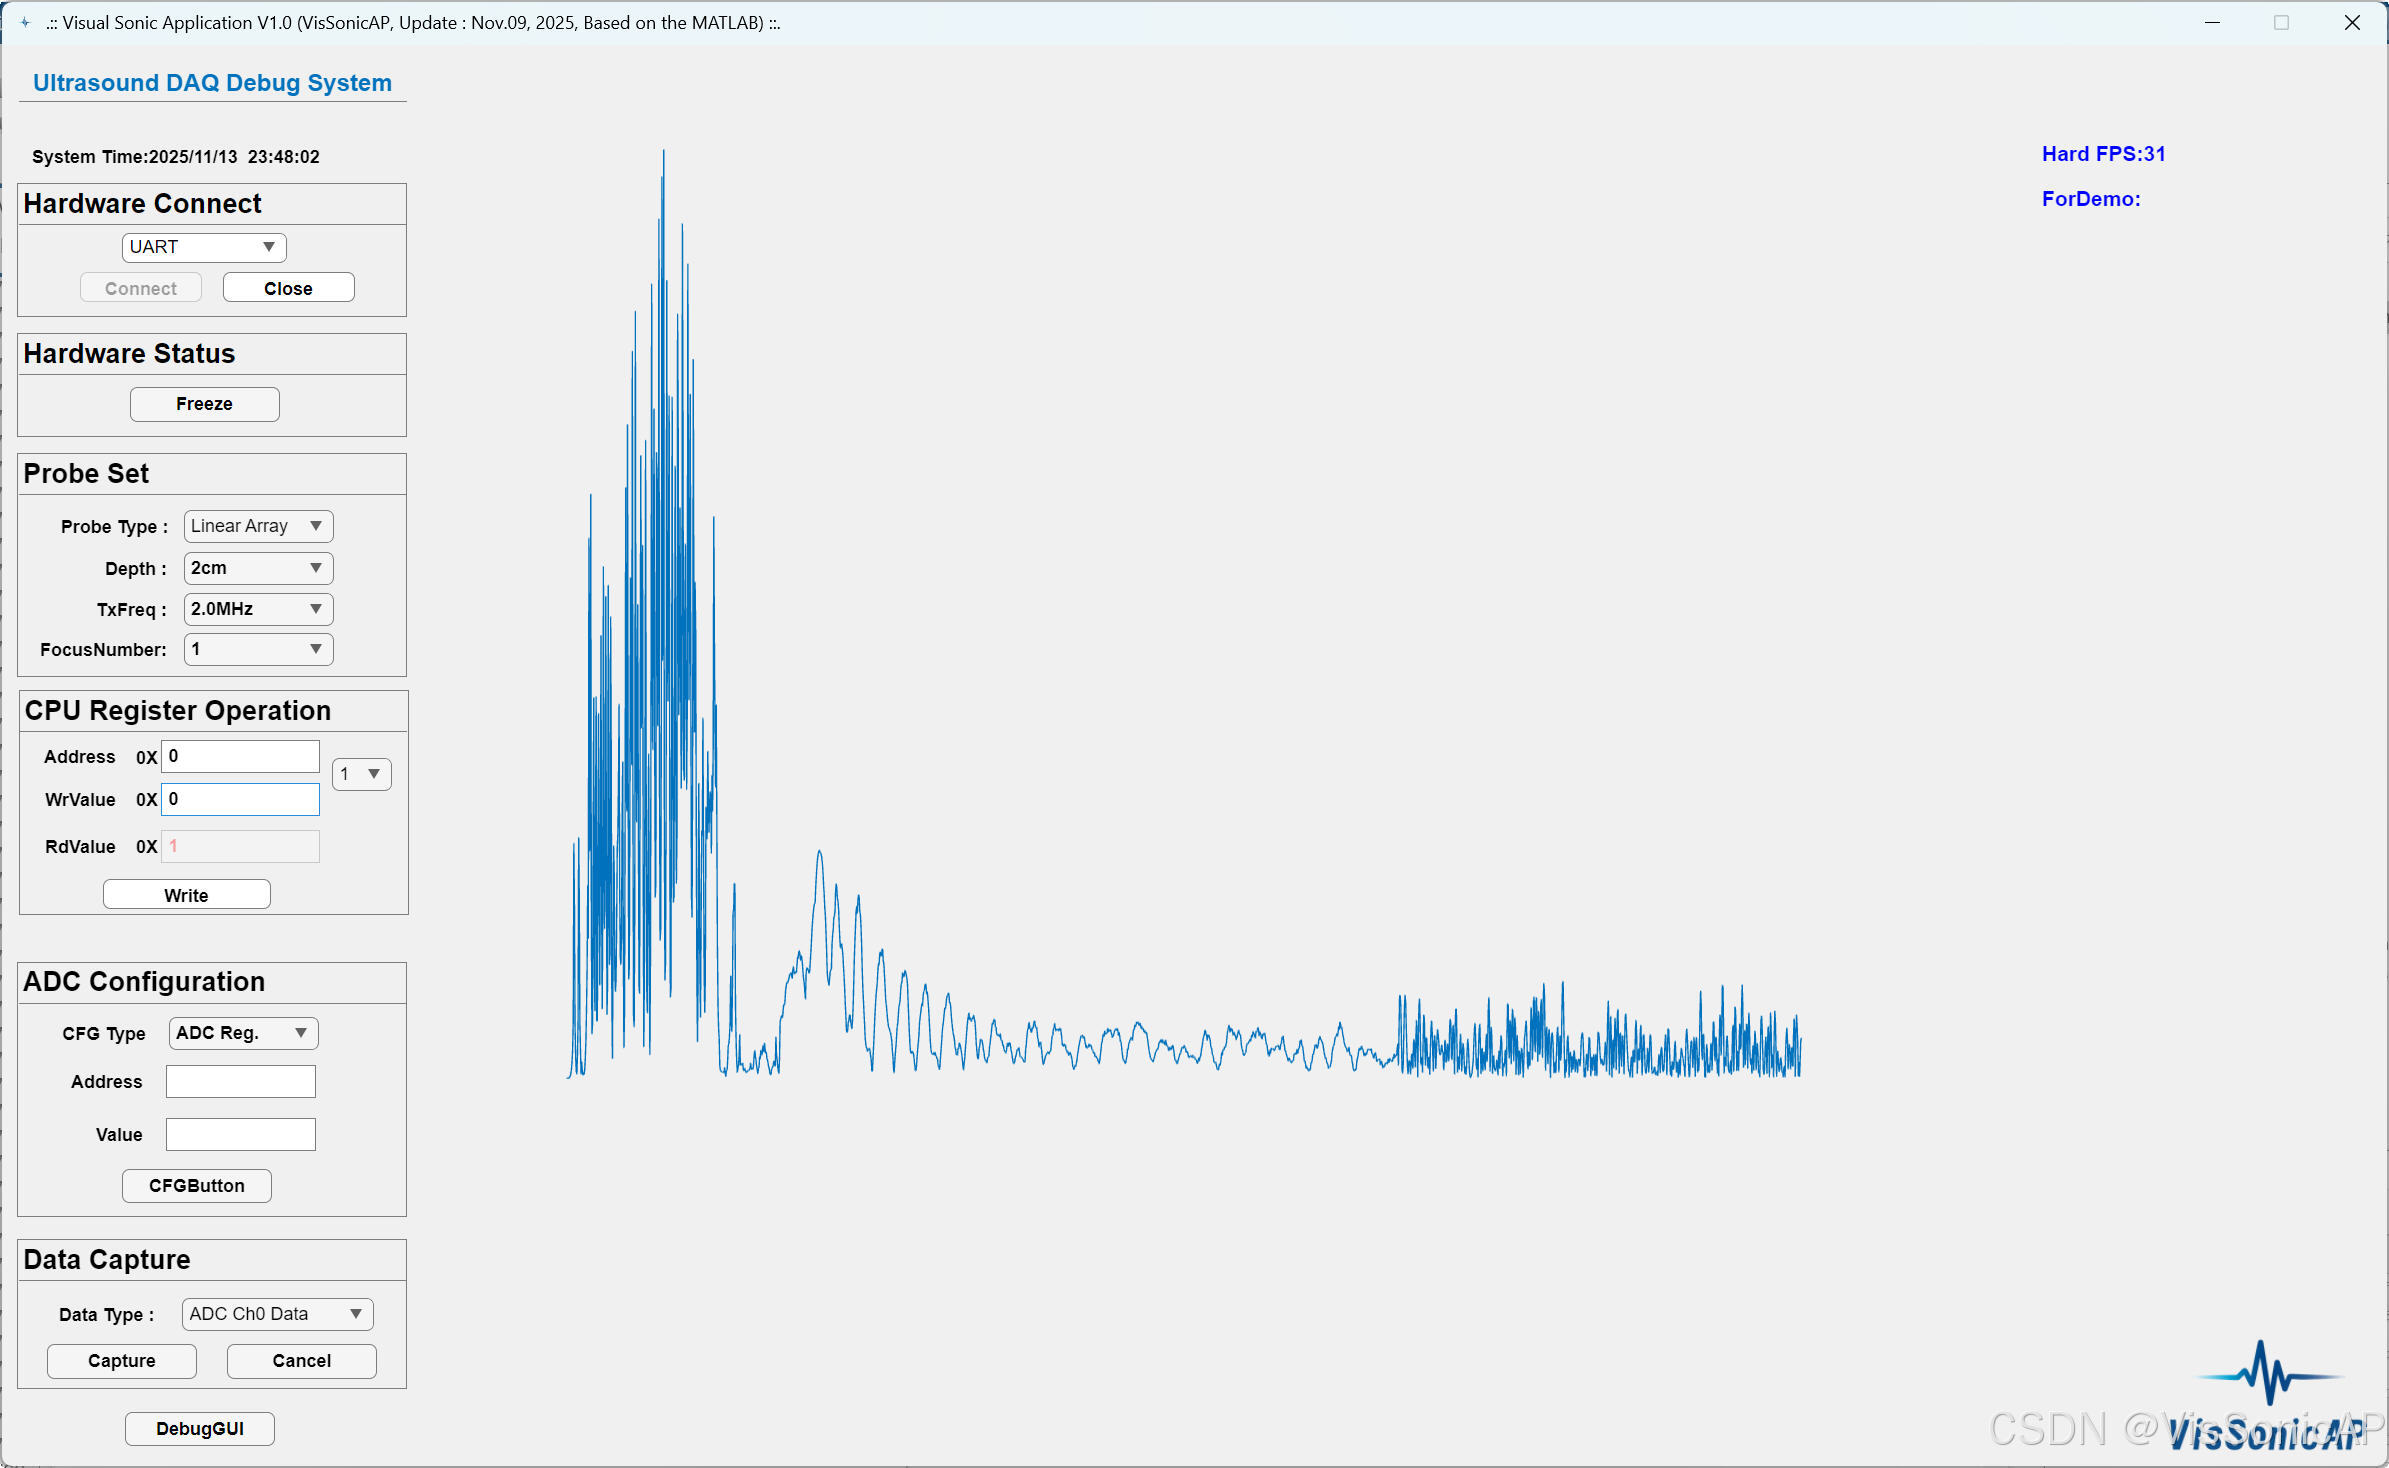Click the app icon in title bar
Screen dimensions: 2389x1468
pos(25,22)
